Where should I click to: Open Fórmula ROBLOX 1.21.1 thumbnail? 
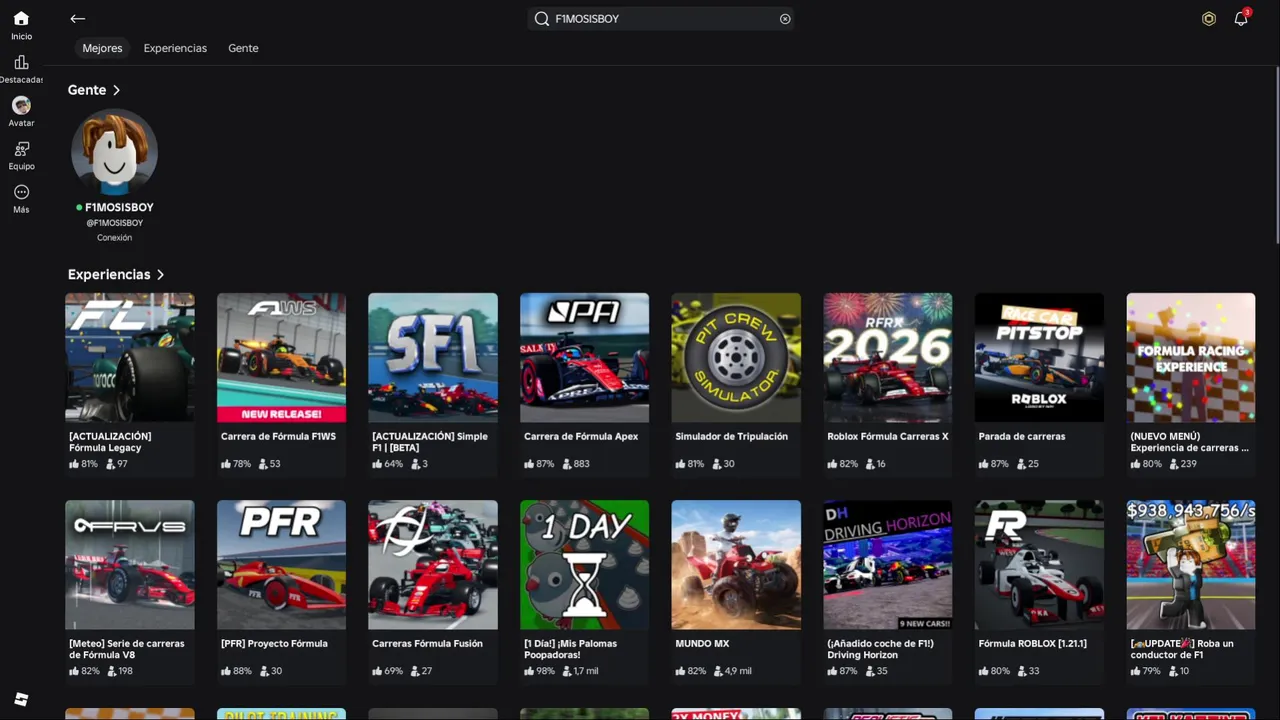click(x=1039, y=565)
